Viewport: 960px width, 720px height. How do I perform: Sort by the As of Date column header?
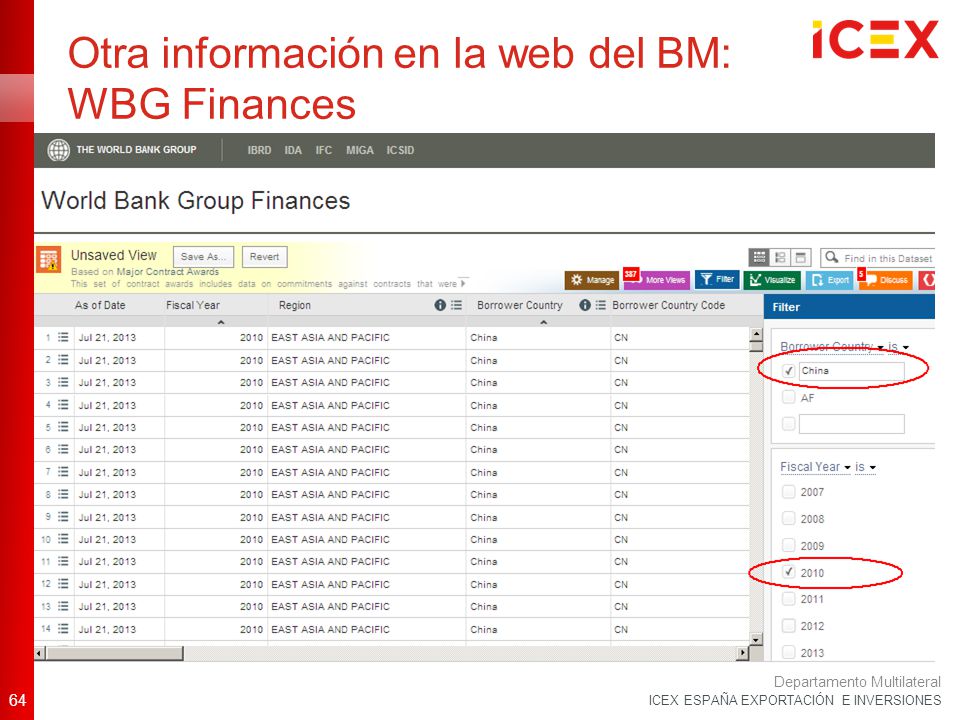[x=100, y=305]
